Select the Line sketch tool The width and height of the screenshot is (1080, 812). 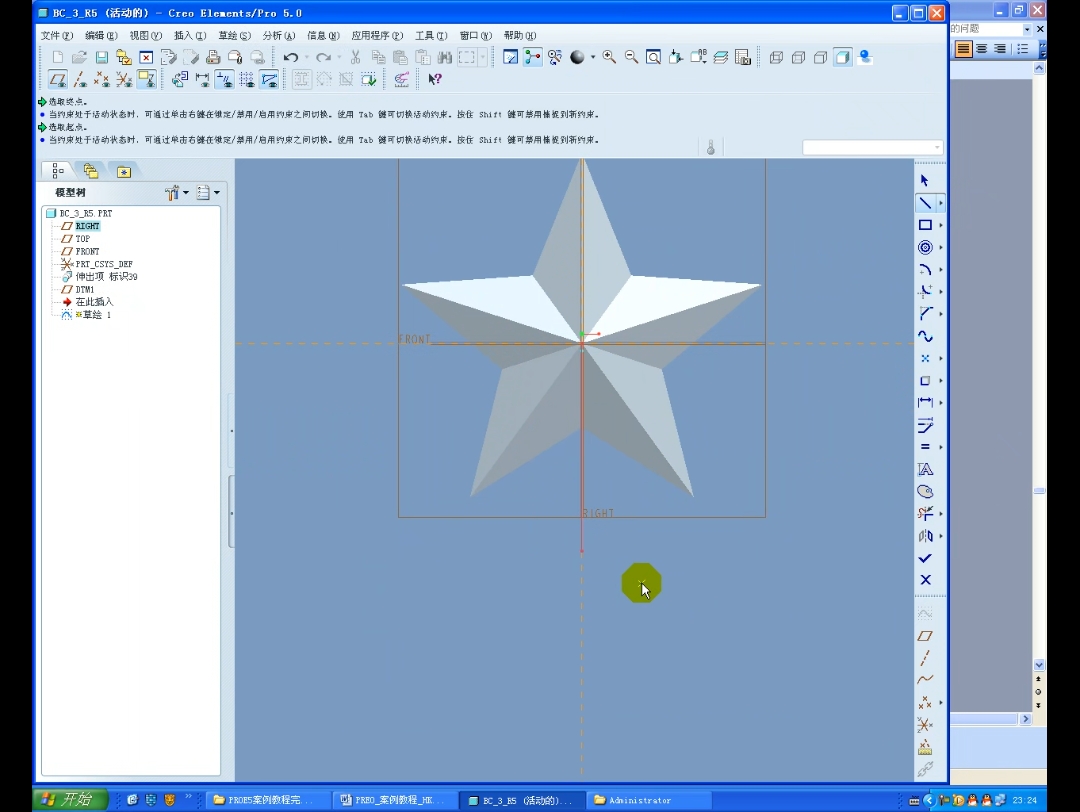[924, 203]
